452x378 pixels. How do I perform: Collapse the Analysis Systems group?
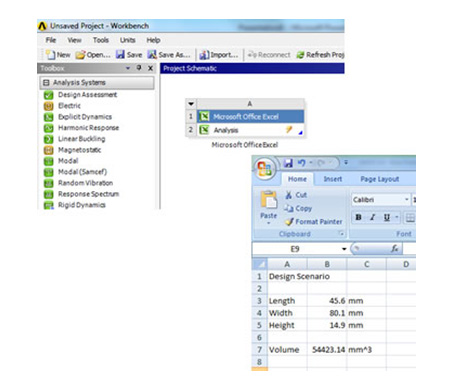click(46, 83)
